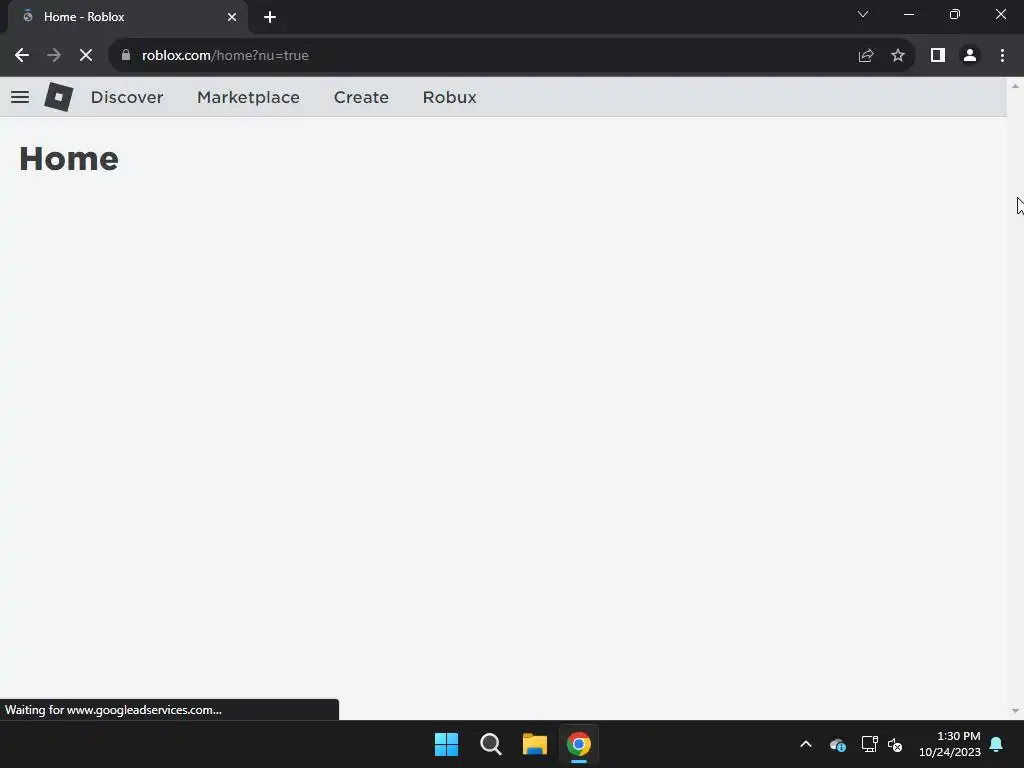Viewport: 1024px width, 768px height.
Task: Open the Chrome profile menu
Action: pyautogui.click(x=970, y=56)
